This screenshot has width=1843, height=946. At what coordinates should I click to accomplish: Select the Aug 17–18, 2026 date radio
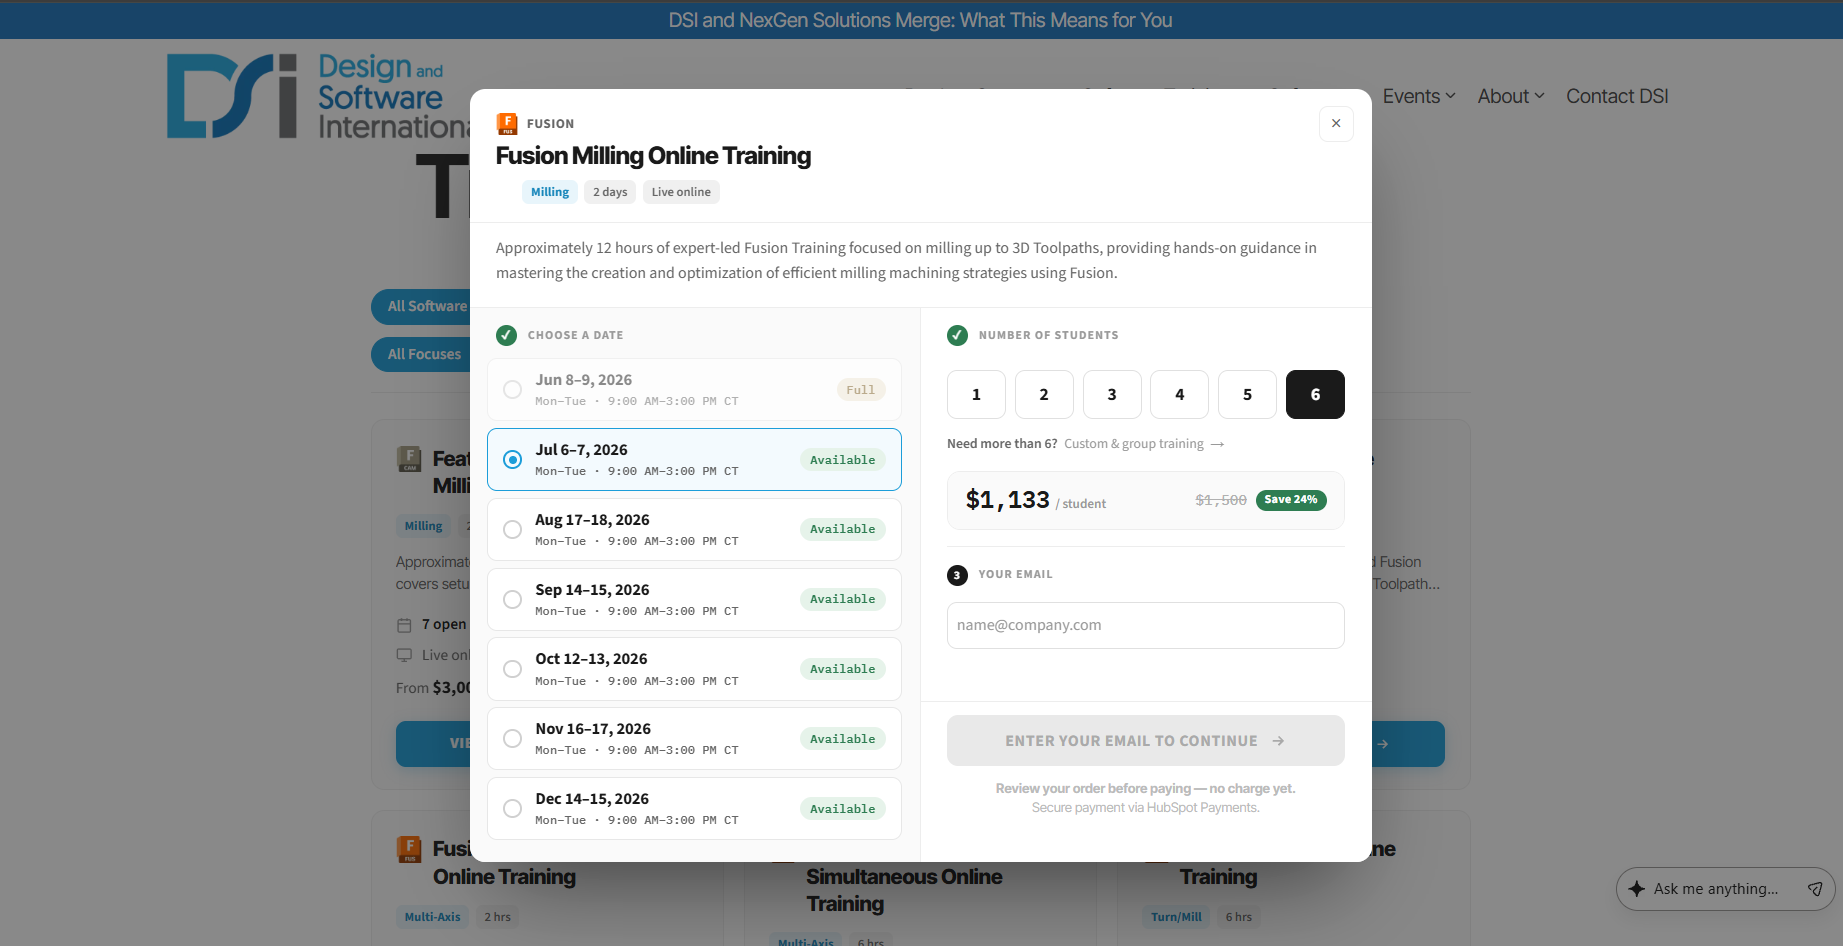pyautogui.click(x=512, y=529)
